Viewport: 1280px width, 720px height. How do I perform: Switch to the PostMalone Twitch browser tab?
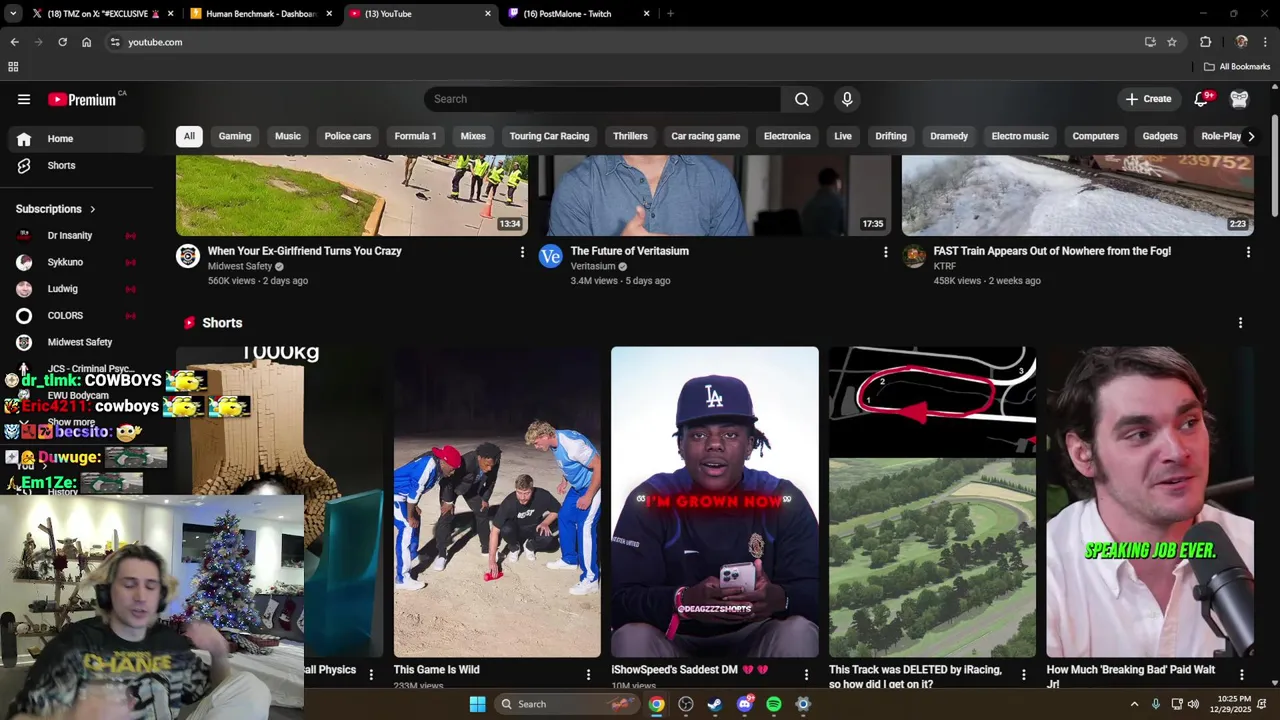coord(578,14)
